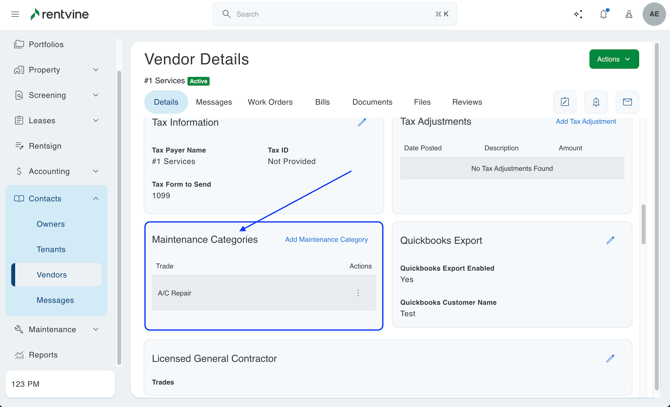
Task: Click the page vertical scrollbar
Action: coord(643,225)
